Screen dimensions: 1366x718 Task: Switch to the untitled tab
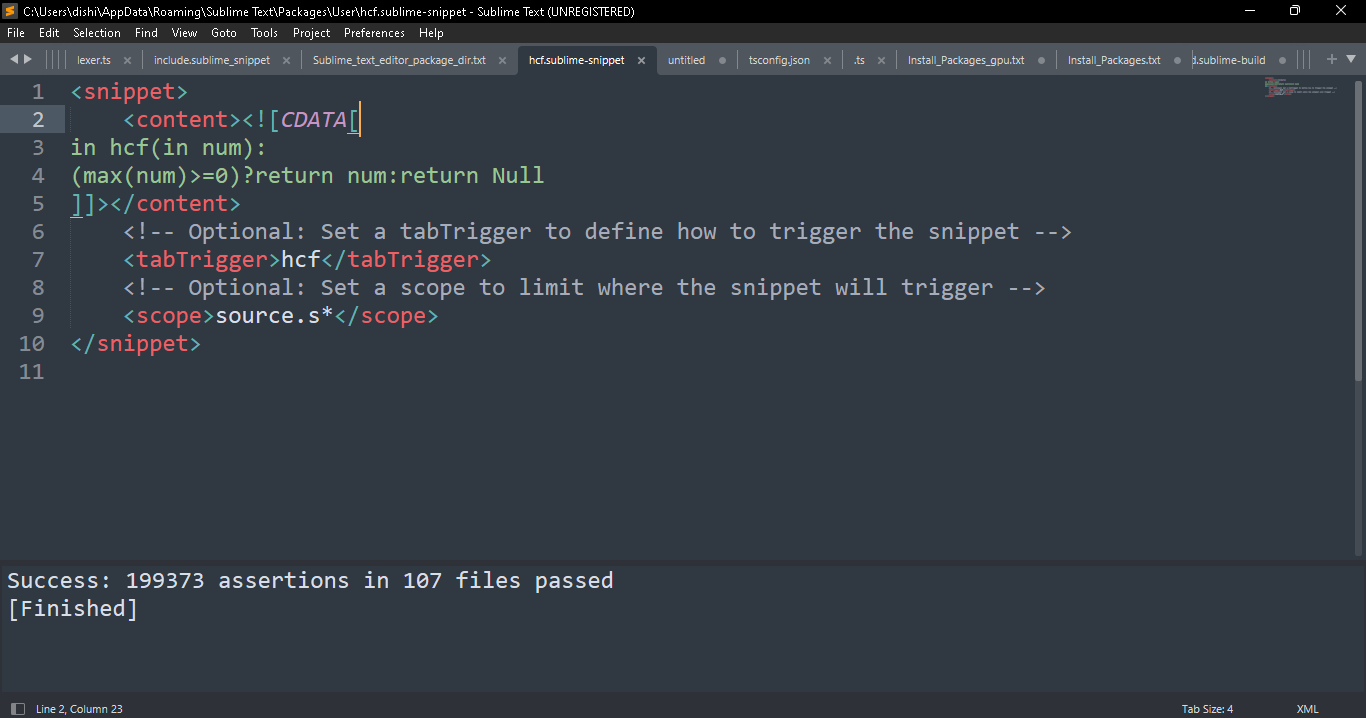[x=686, y=60]
